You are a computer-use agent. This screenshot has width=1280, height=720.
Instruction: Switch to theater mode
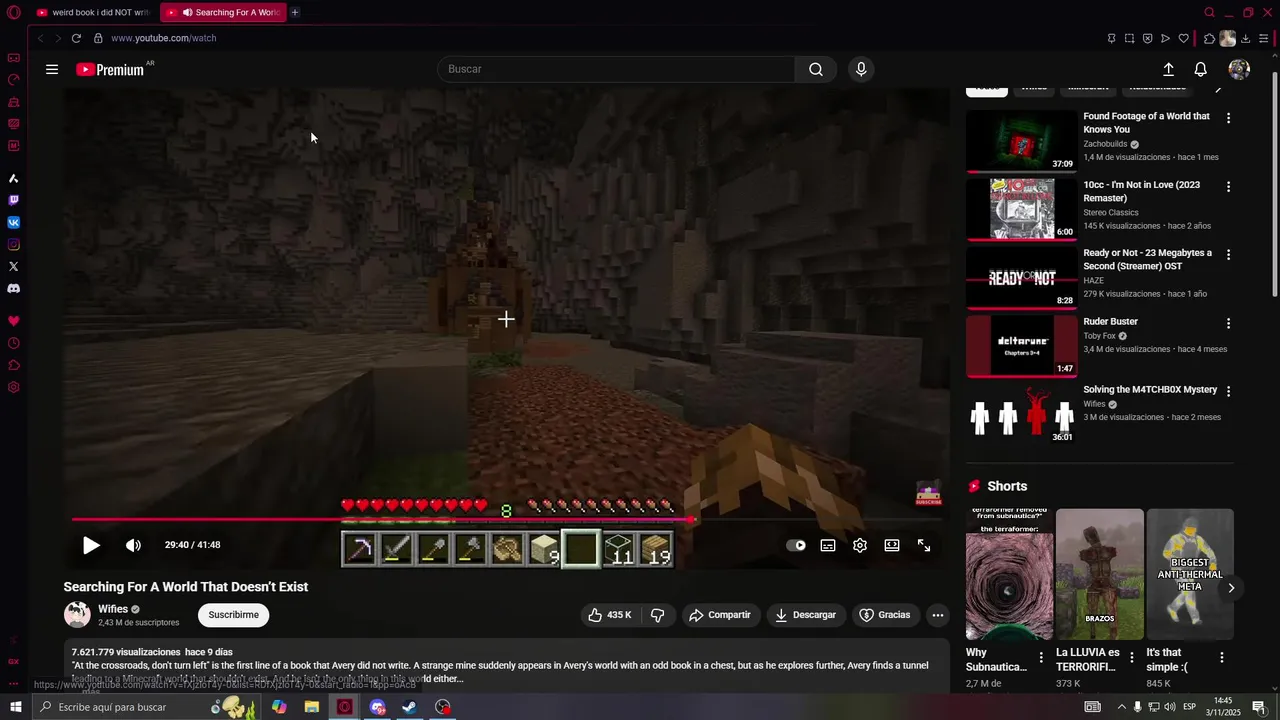892,545
